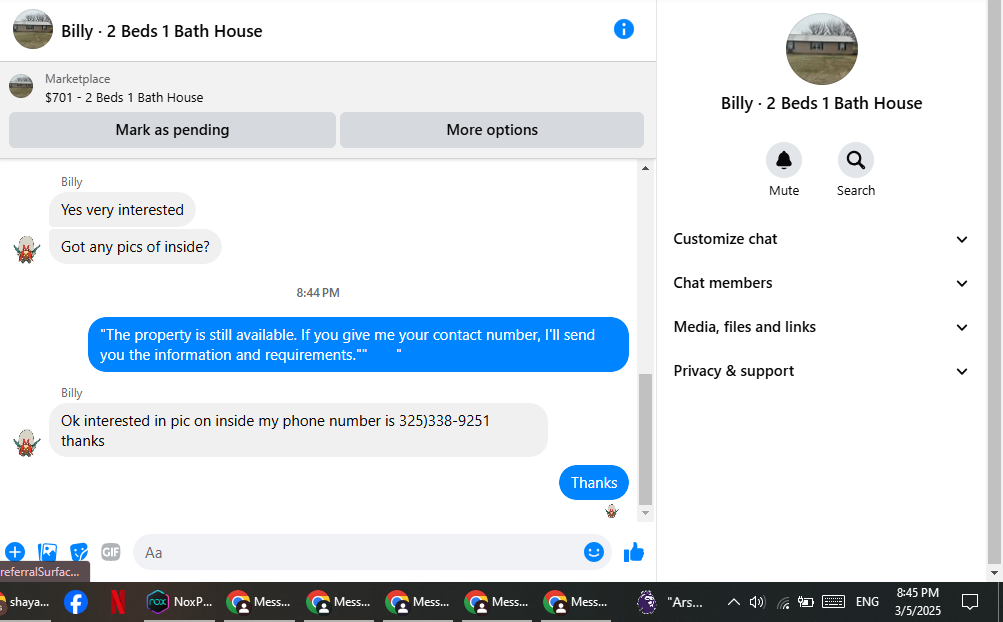Focus the Aa message input field
The image size is (1003, 622).
(x=358, y=552)
